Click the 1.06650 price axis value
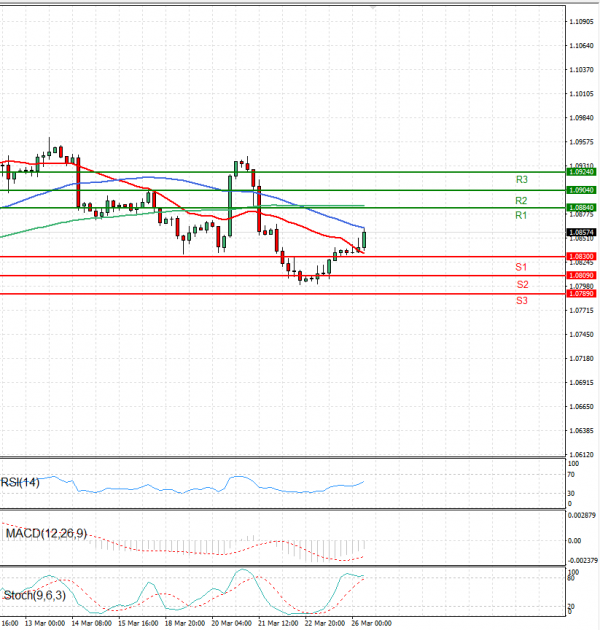600x630 pixels. [x=582, y=407]
